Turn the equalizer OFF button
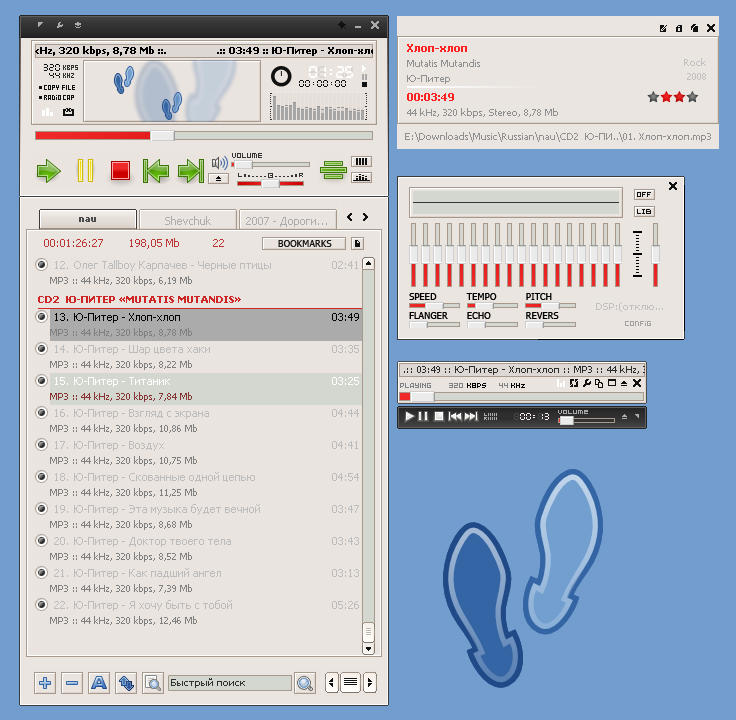 pos(644,194)
